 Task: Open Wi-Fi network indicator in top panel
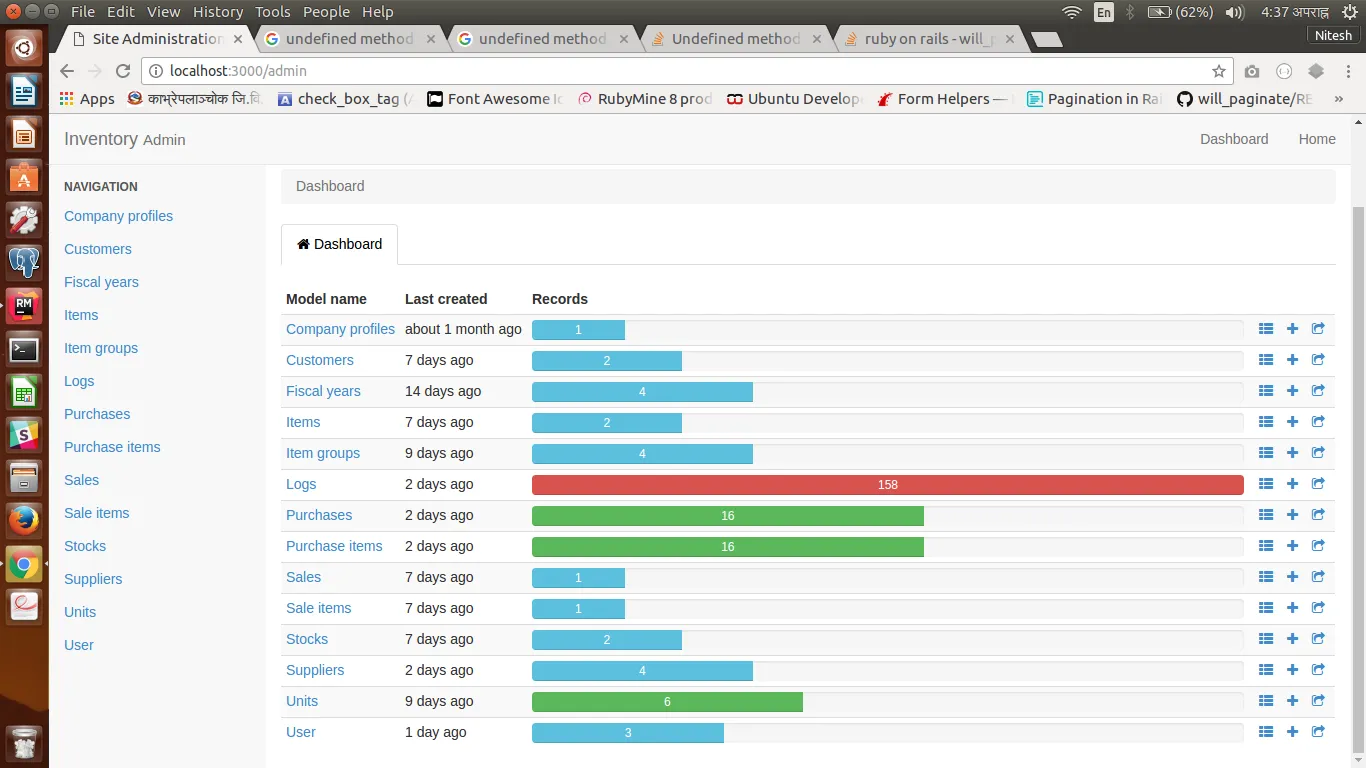point(1072,12)
